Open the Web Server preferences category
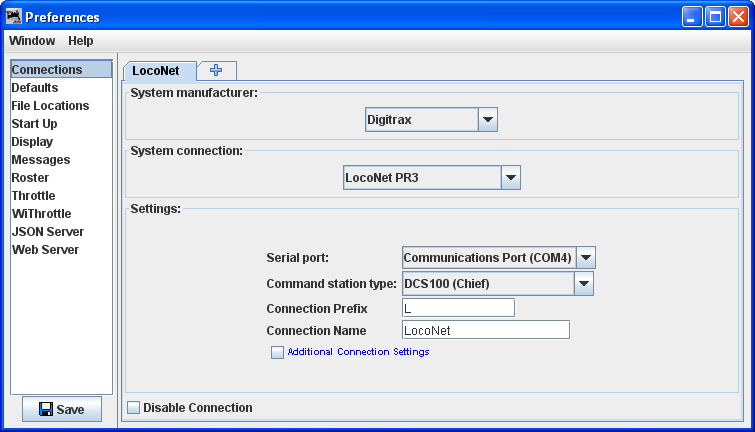This screenshot has height=432, width=755. (45, 250)
